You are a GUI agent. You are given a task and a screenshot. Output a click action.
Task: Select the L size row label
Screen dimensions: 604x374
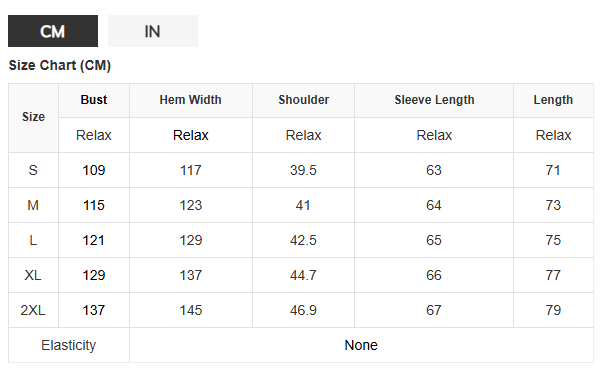[34, 240]
